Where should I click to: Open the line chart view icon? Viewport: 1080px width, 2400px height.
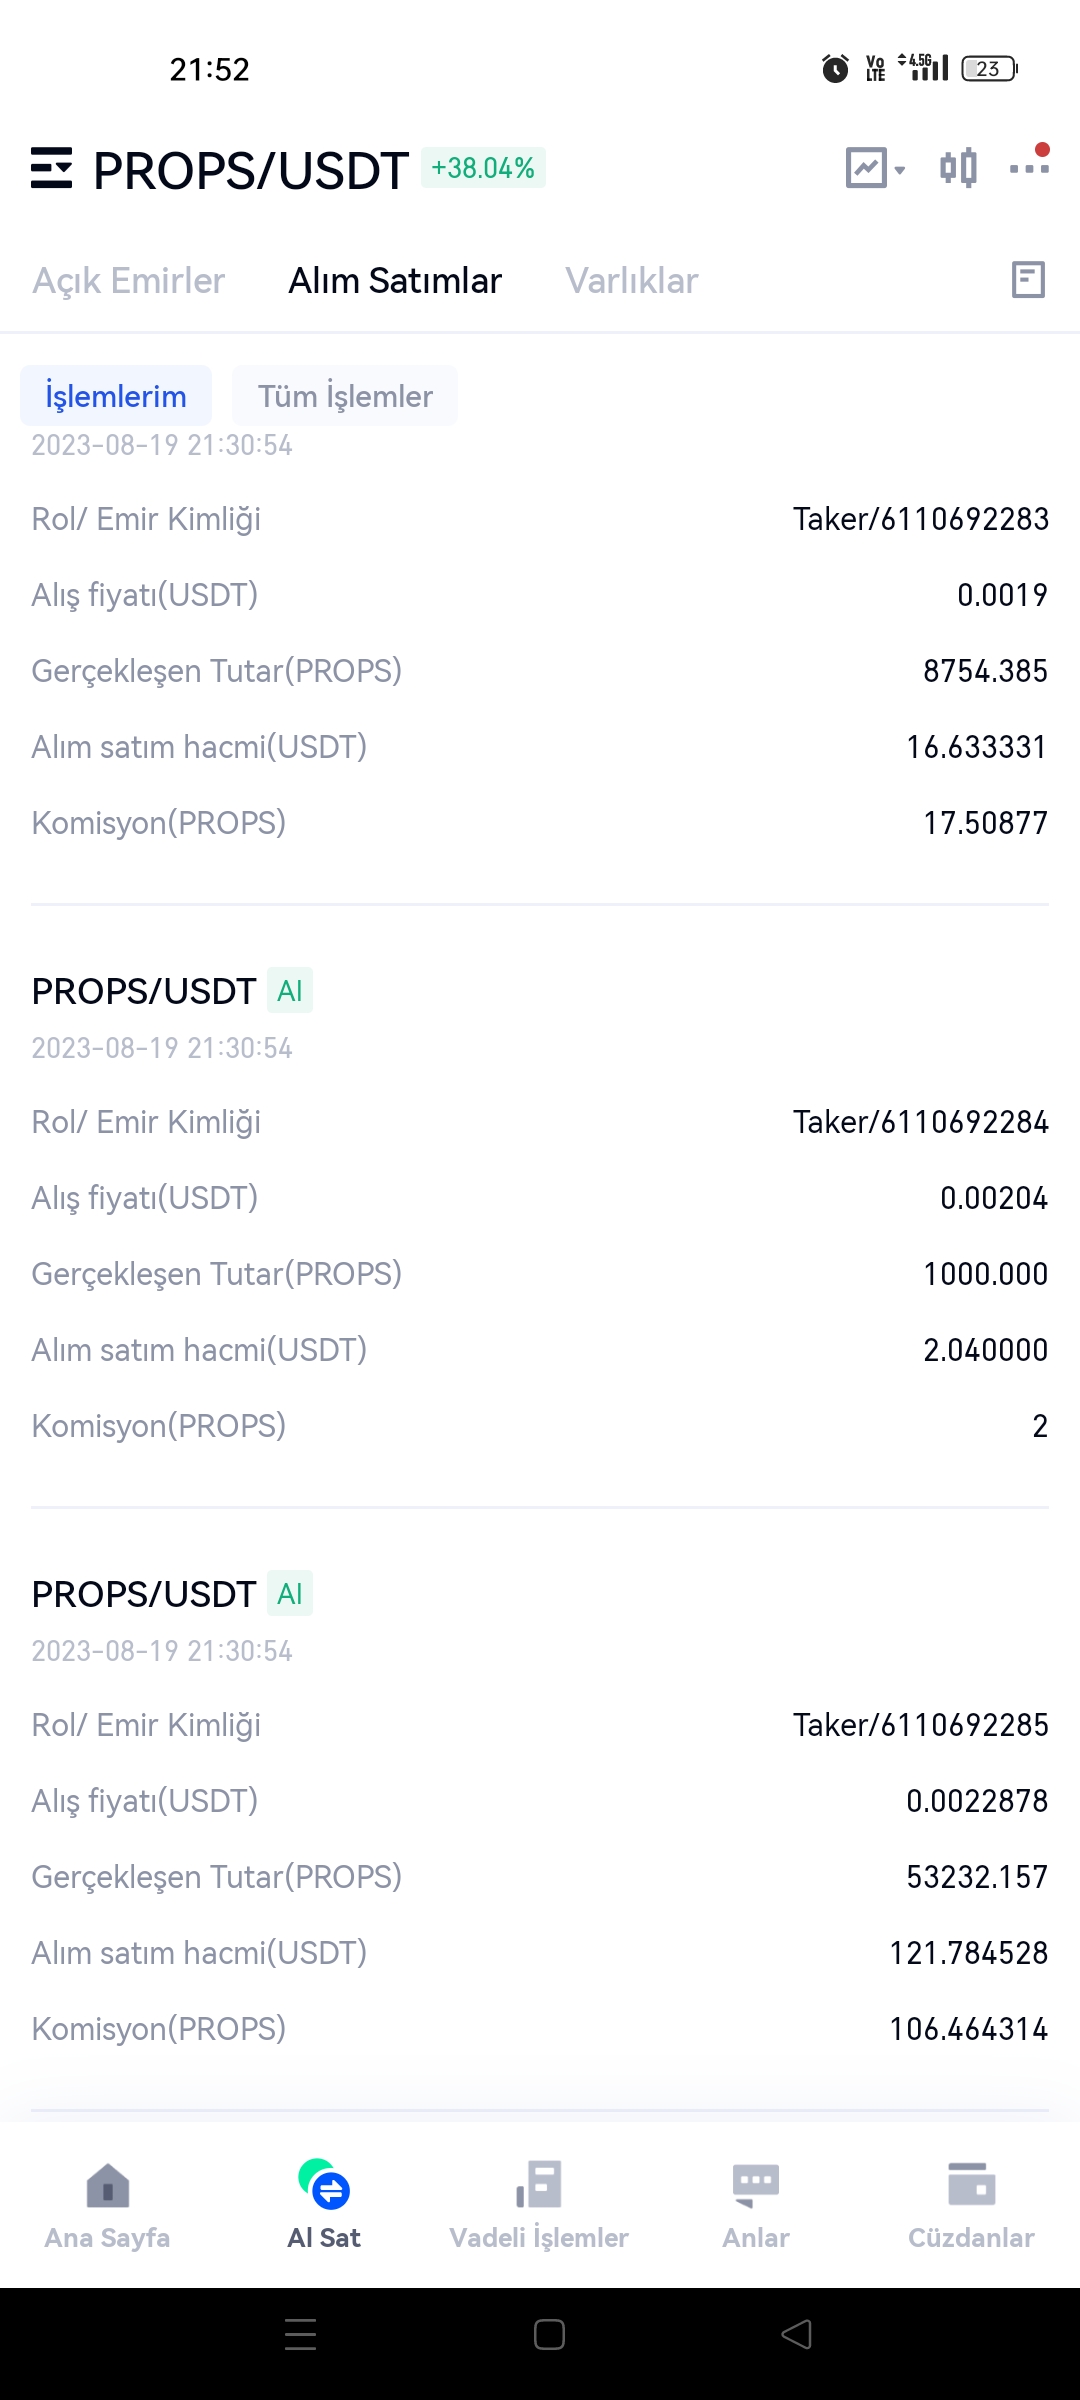point(866,168)
